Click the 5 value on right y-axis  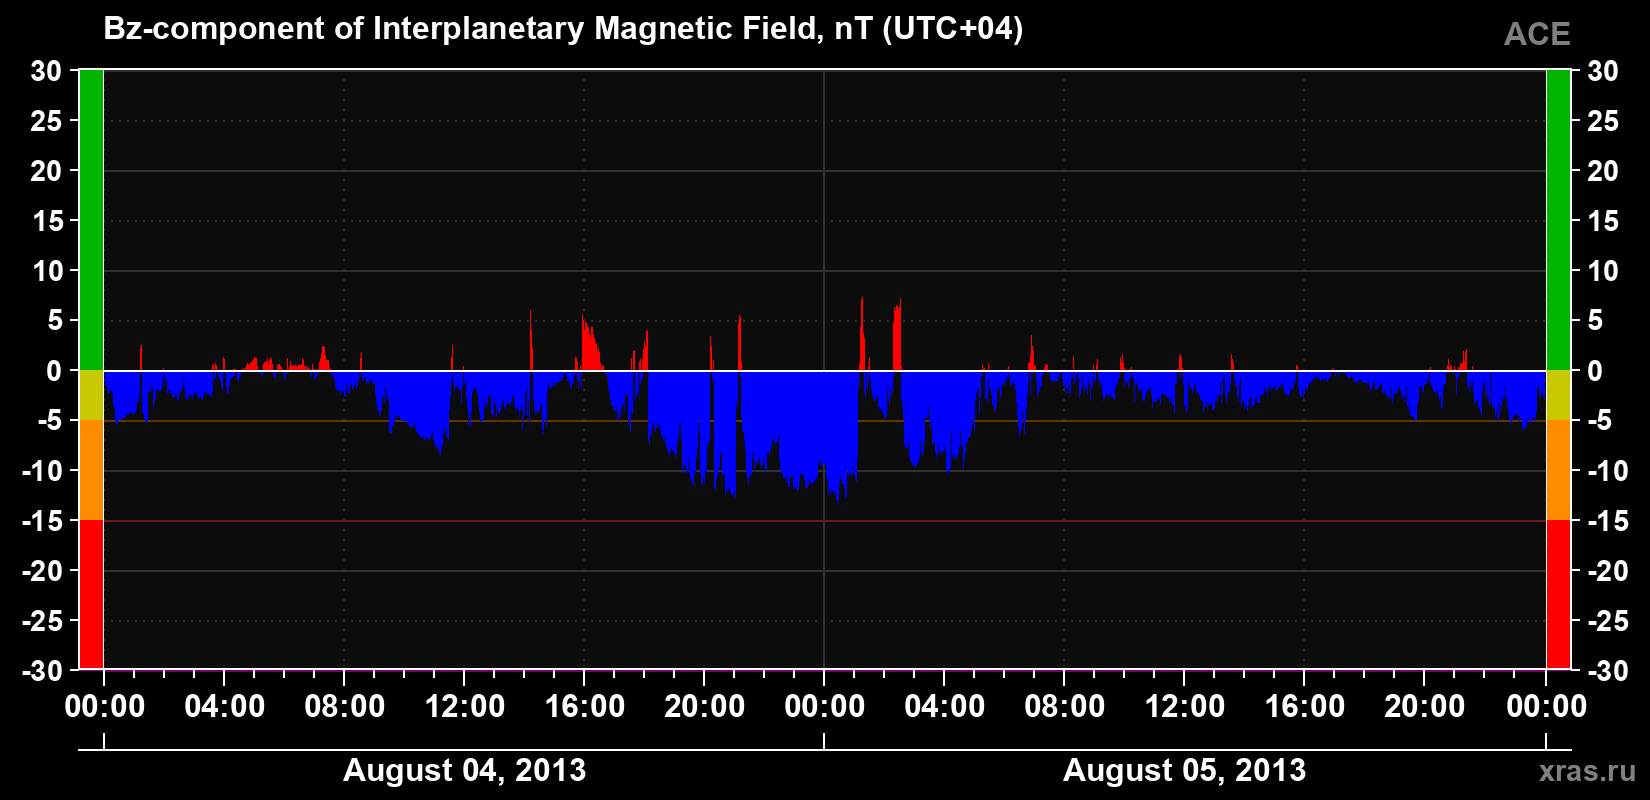pyautogui.click(x=1595, y=321)
